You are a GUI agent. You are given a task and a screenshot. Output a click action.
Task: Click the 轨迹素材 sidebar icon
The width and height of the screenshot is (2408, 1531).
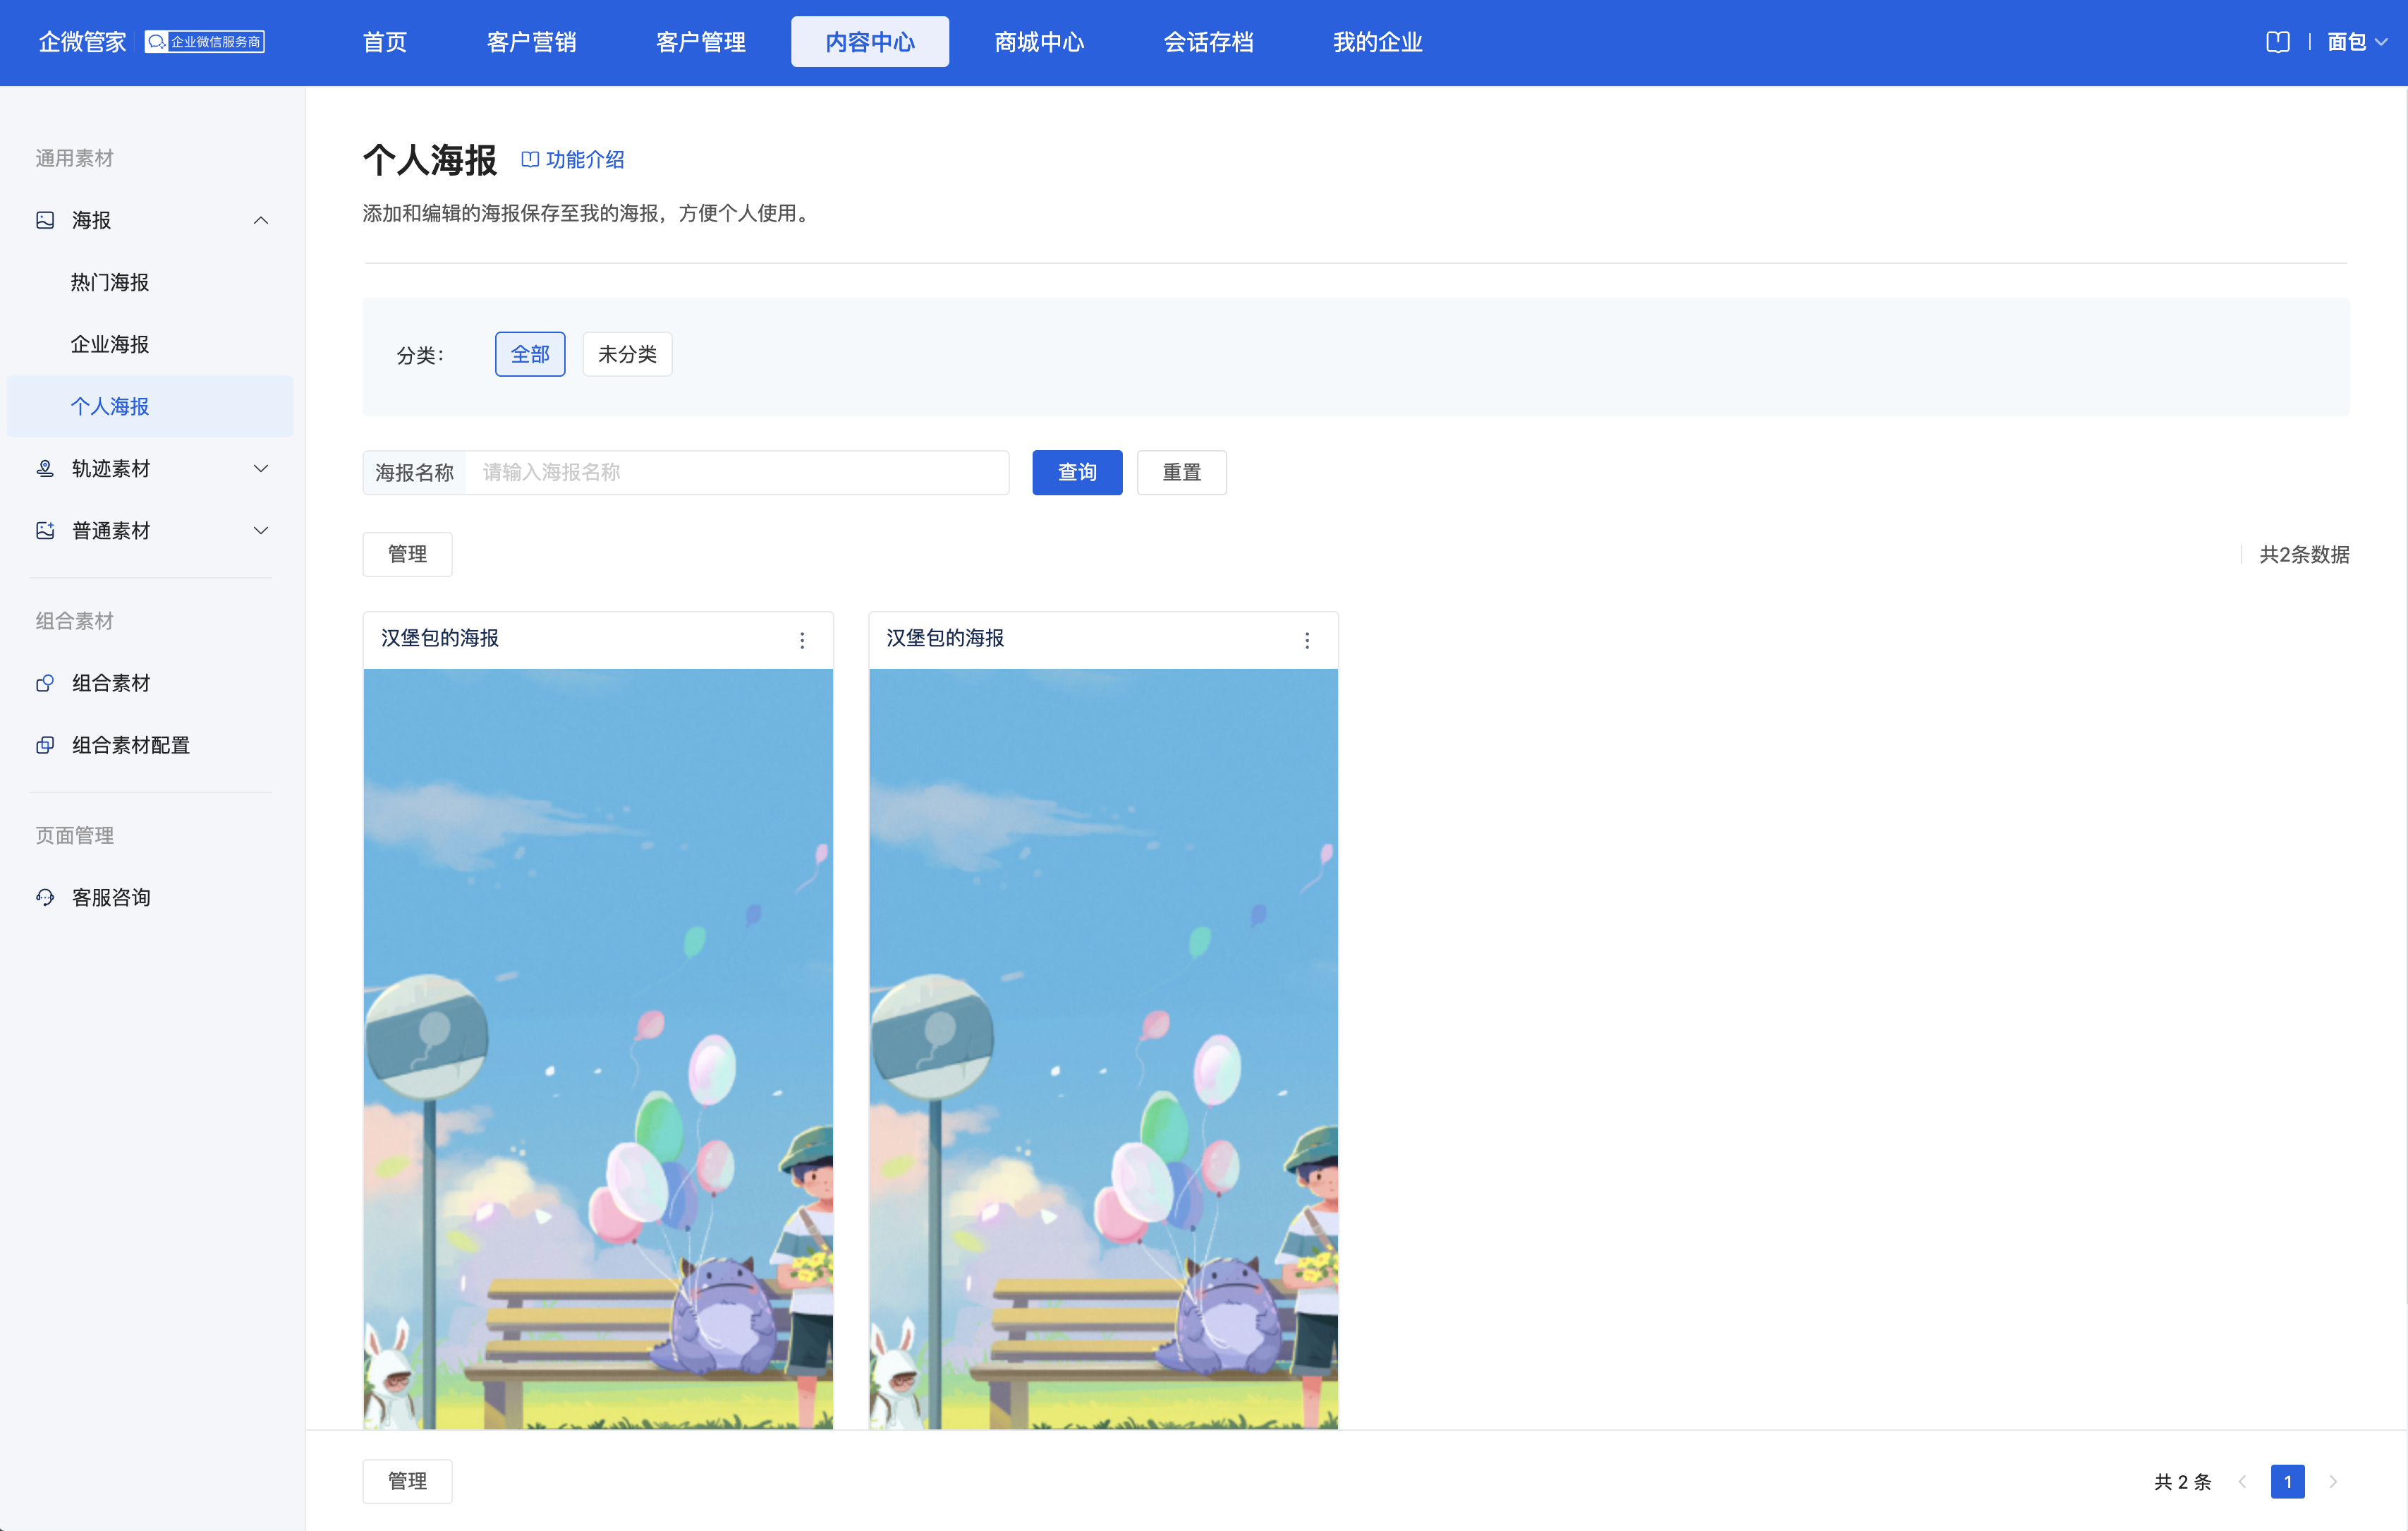click(x=45, y=468)
